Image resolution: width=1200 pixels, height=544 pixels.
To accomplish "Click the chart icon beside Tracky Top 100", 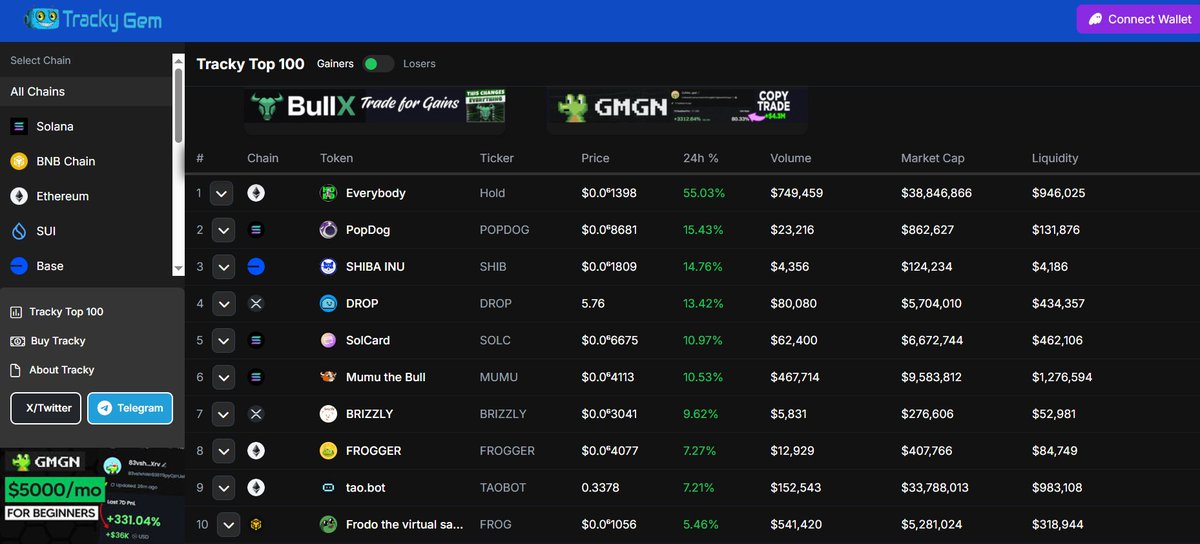I will (16, 312).
